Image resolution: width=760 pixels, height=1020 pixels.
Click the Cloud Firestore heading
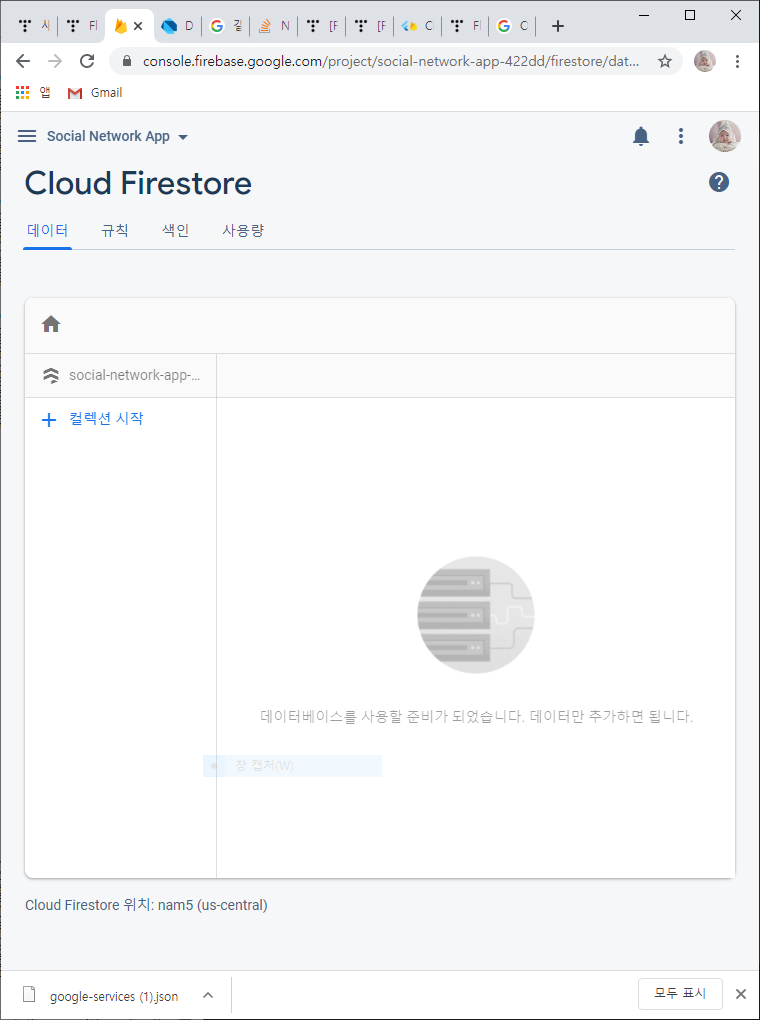click(138, 183)
